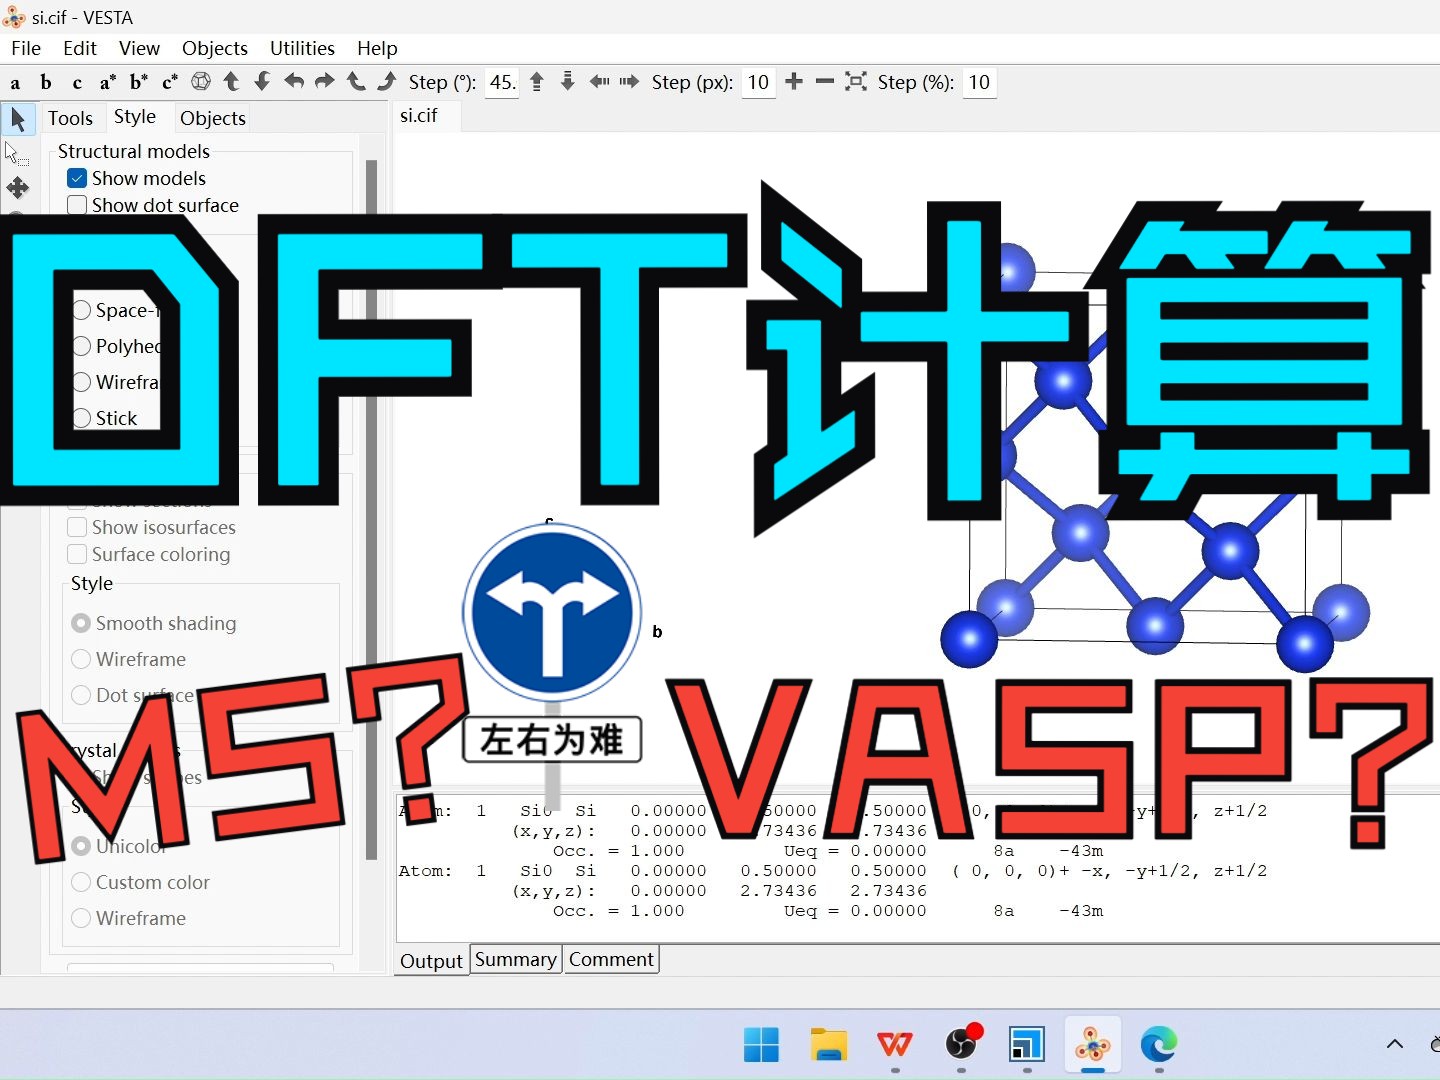Open the Summary tab at bottom
Viewport: 1440px width, 1080px height.
[x=515, y=959]
